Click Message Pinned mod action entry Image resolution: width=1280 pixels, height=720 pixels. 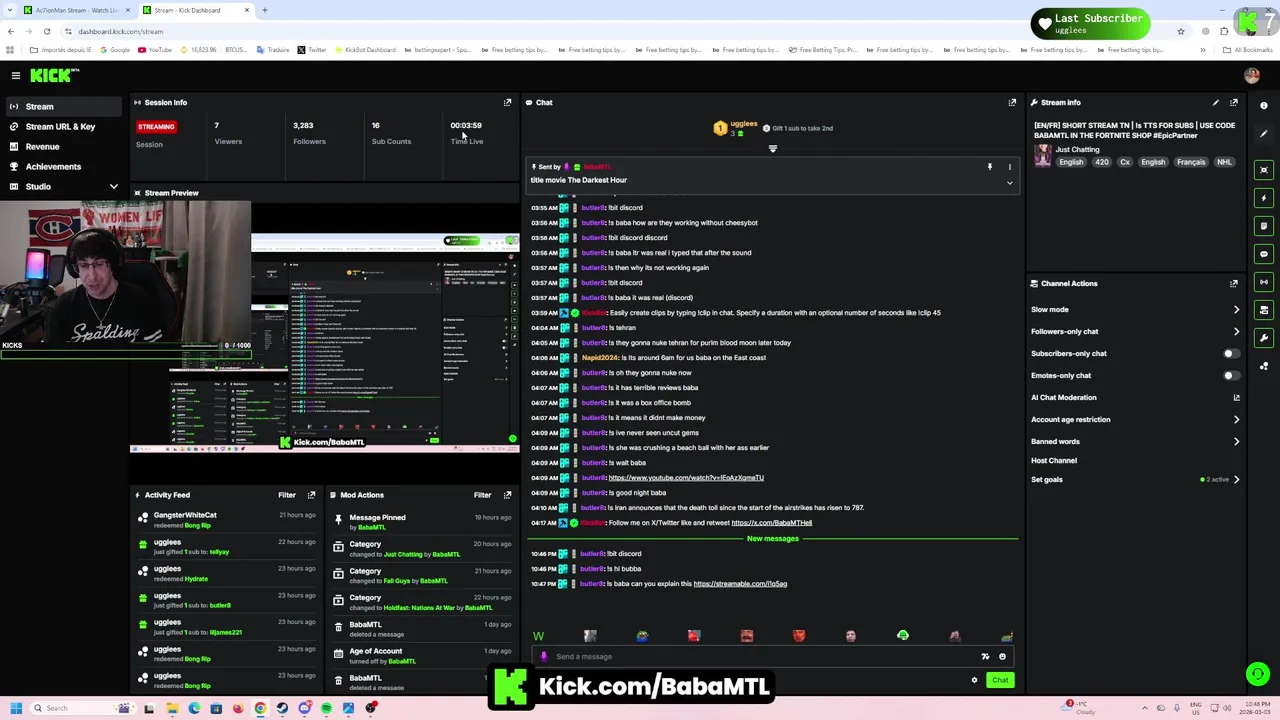pyautogui.click(x=377, y=518)
